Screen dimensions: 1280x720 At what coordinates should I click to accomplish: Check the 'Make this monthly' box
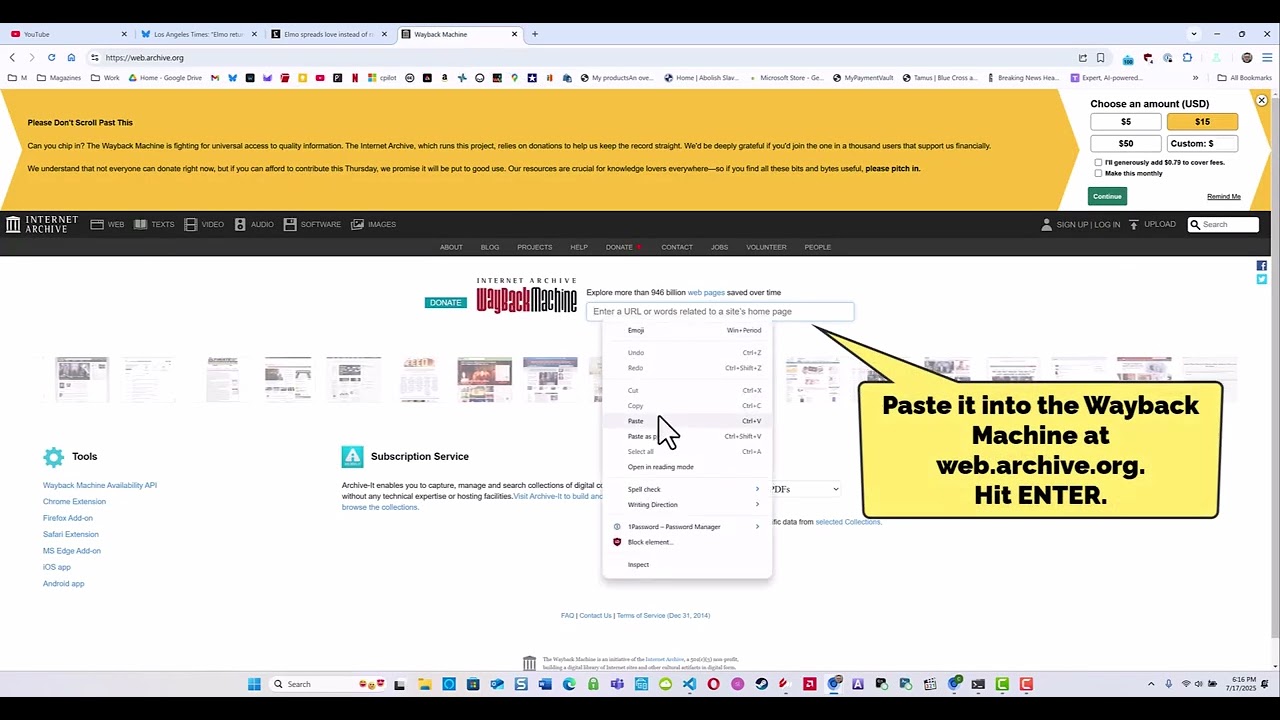click(1098, 173)
